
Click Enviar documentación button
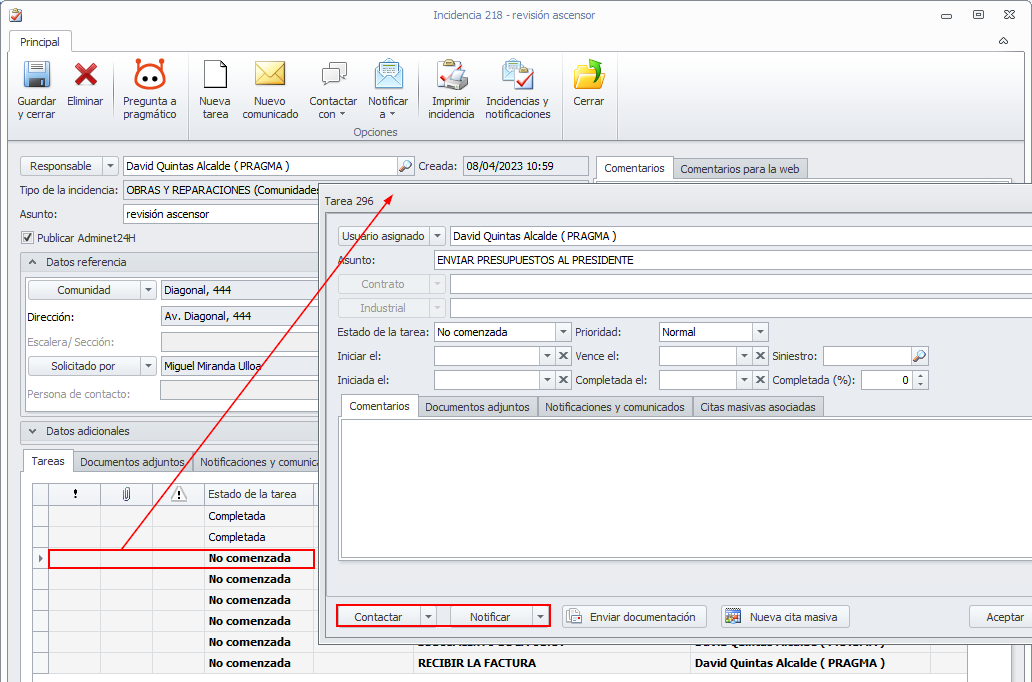pos(634,617)
